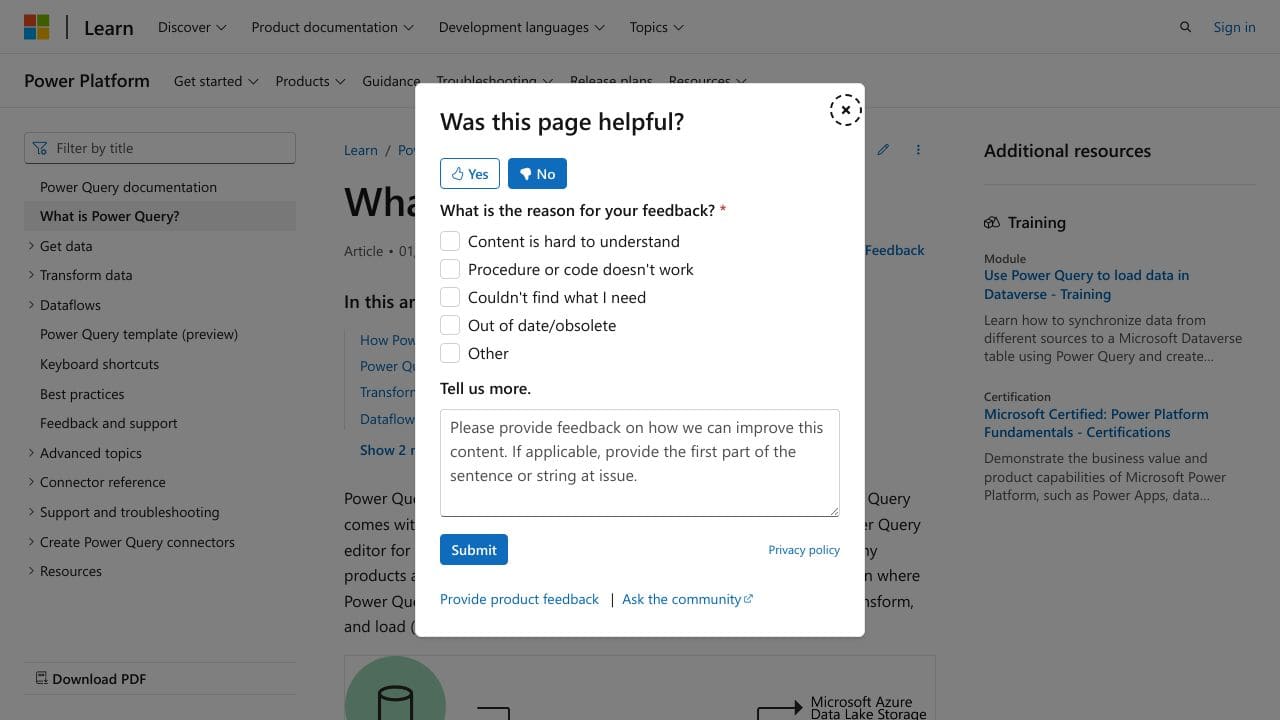The image size is (1280, 720).
Task: Expand 'Dataflows' tree node
Action: coord(70,305)
